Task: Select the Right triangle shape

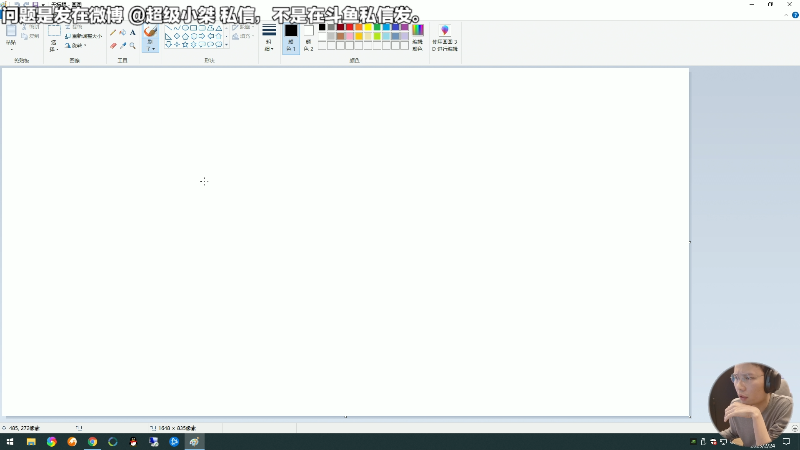Action: pos(168,36)
